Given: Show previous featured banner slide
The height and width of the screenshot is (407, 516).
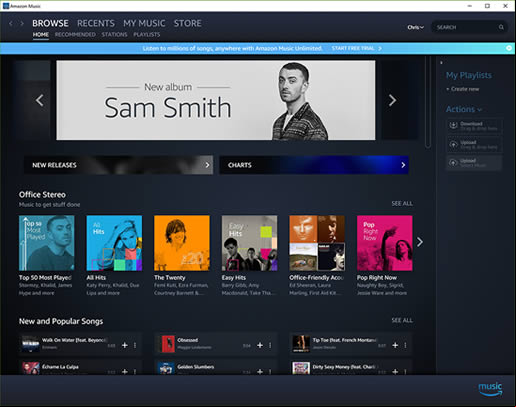Looking at the screenshot, I should click(x=40, y=100).
